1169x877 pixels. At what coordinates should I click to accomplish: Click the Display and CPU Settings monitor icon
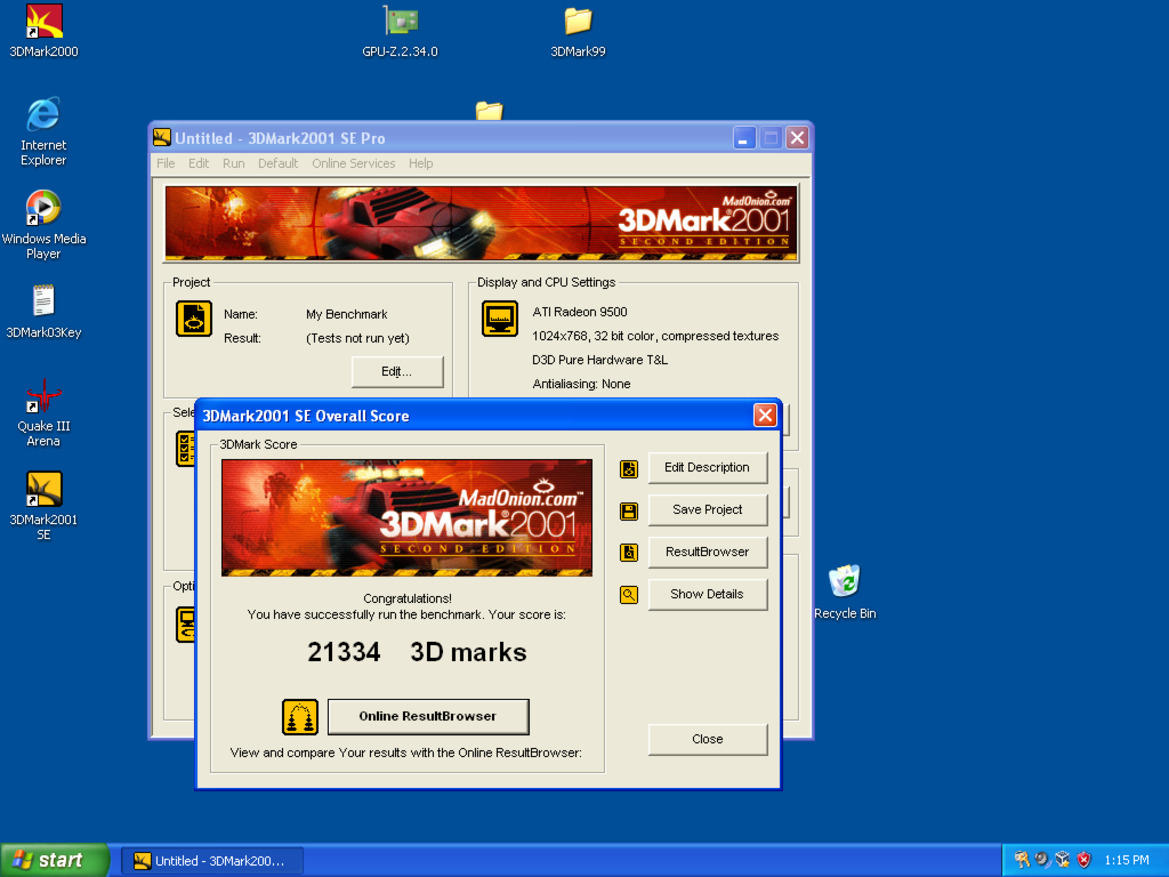click(500, 318)
